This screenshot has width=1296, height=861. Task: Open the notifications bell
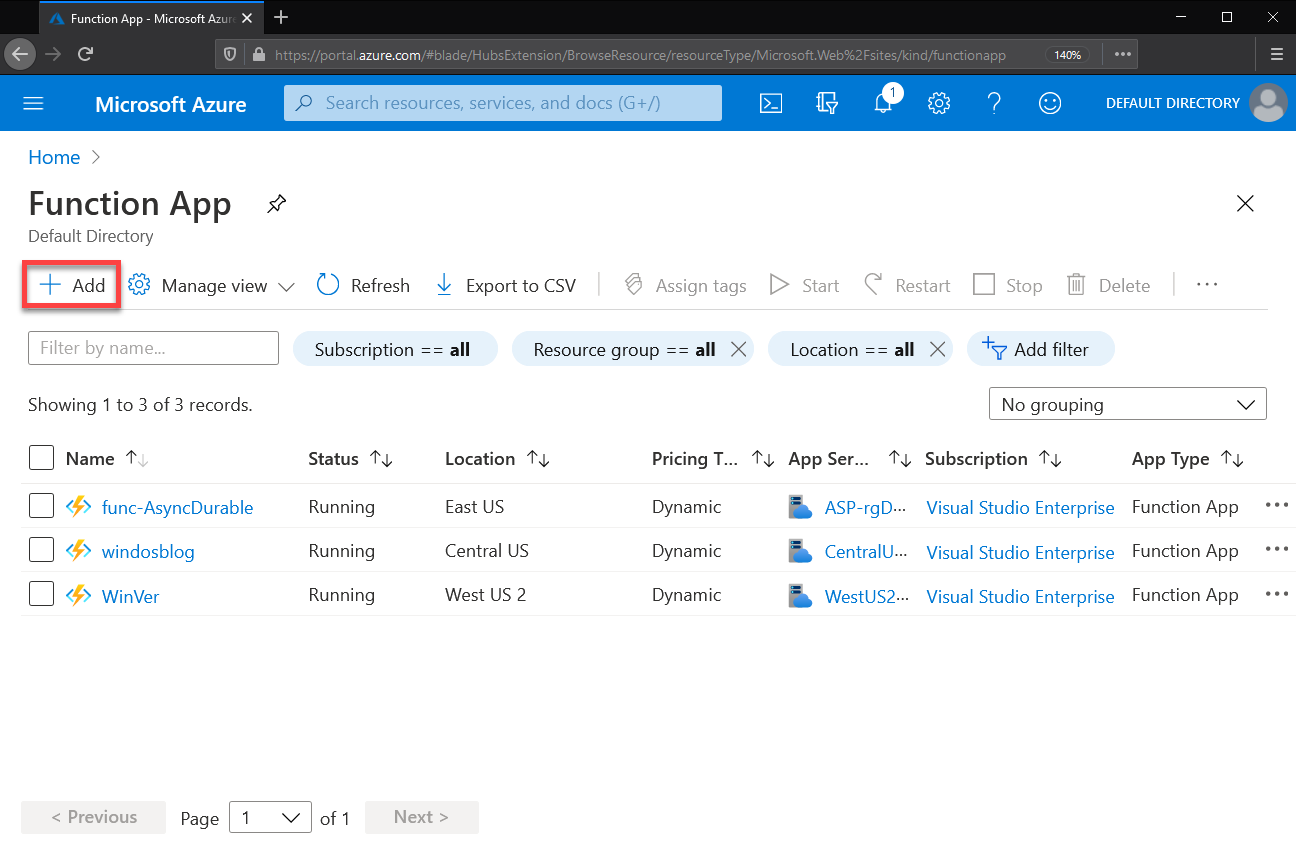tap(884, 101)
